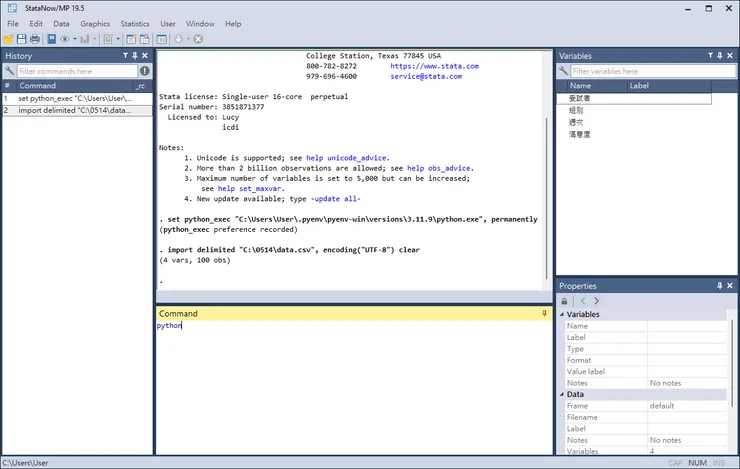This screenshot has width=740, height=469.
Task: Open the File menu
Action: 13,24
